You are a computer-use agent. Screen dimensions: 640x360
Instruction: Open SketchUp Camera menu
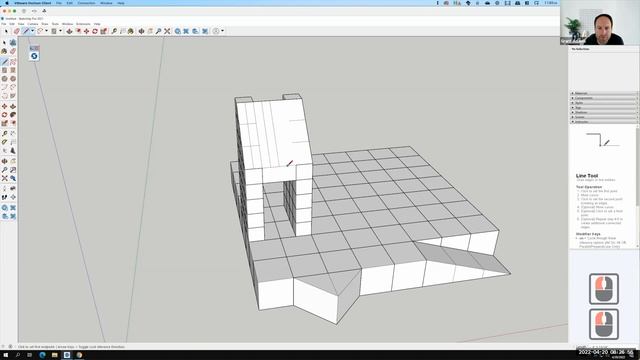33,24
